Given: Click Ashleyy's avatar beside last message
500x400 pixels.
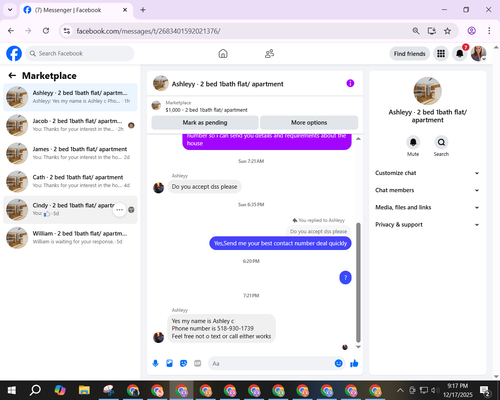Looking at the screenshot, I should point(158,337).
